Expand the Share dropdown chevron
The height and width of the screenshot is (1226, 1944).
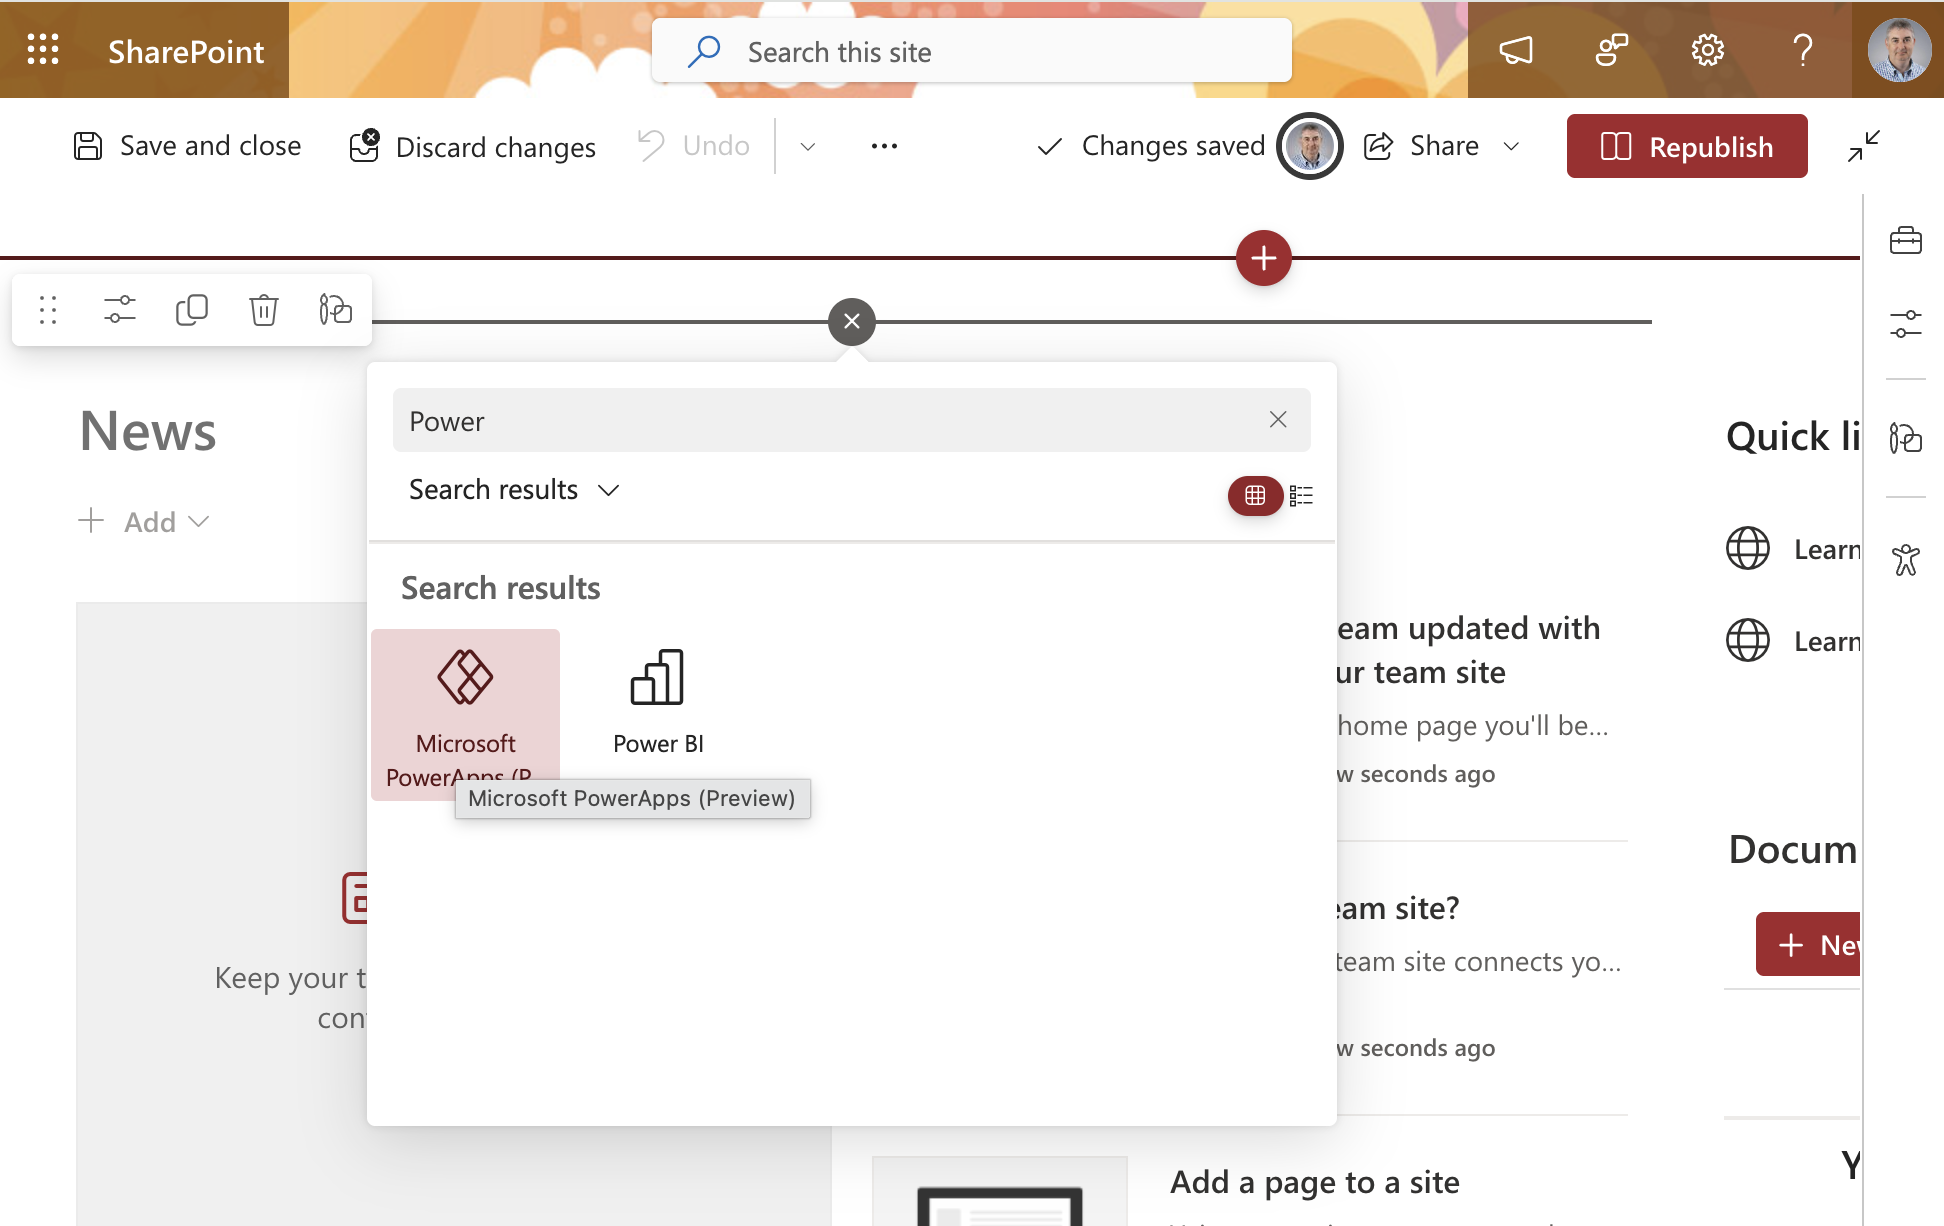pyautogui.click(x=1511, y=147)
